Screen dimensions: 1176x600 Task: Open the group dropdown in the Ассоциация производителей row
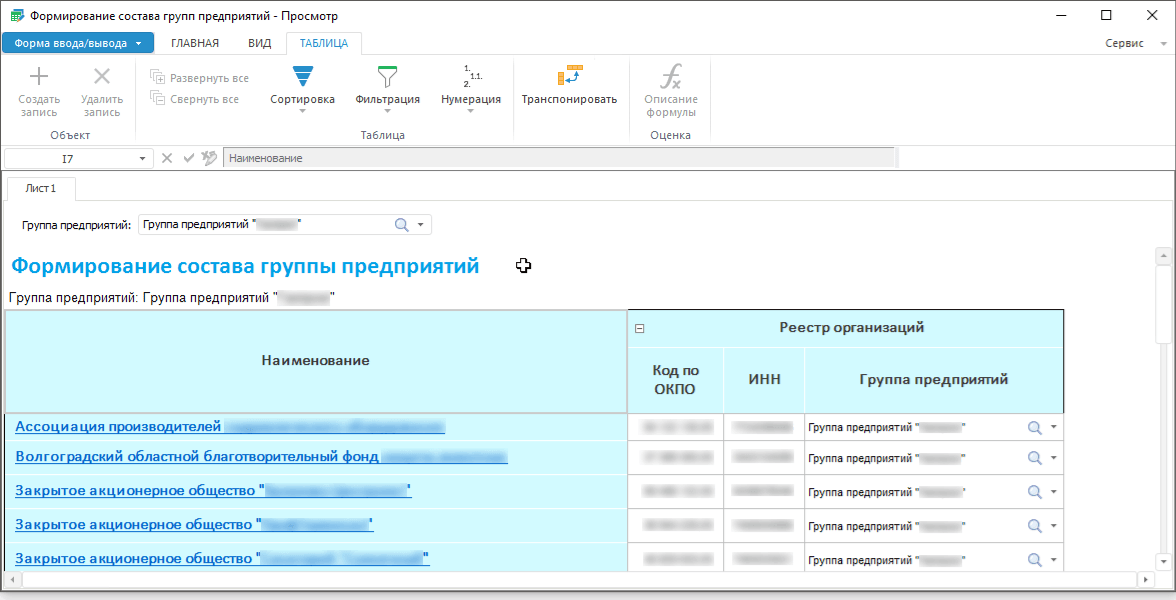[x=1054, y=428]
